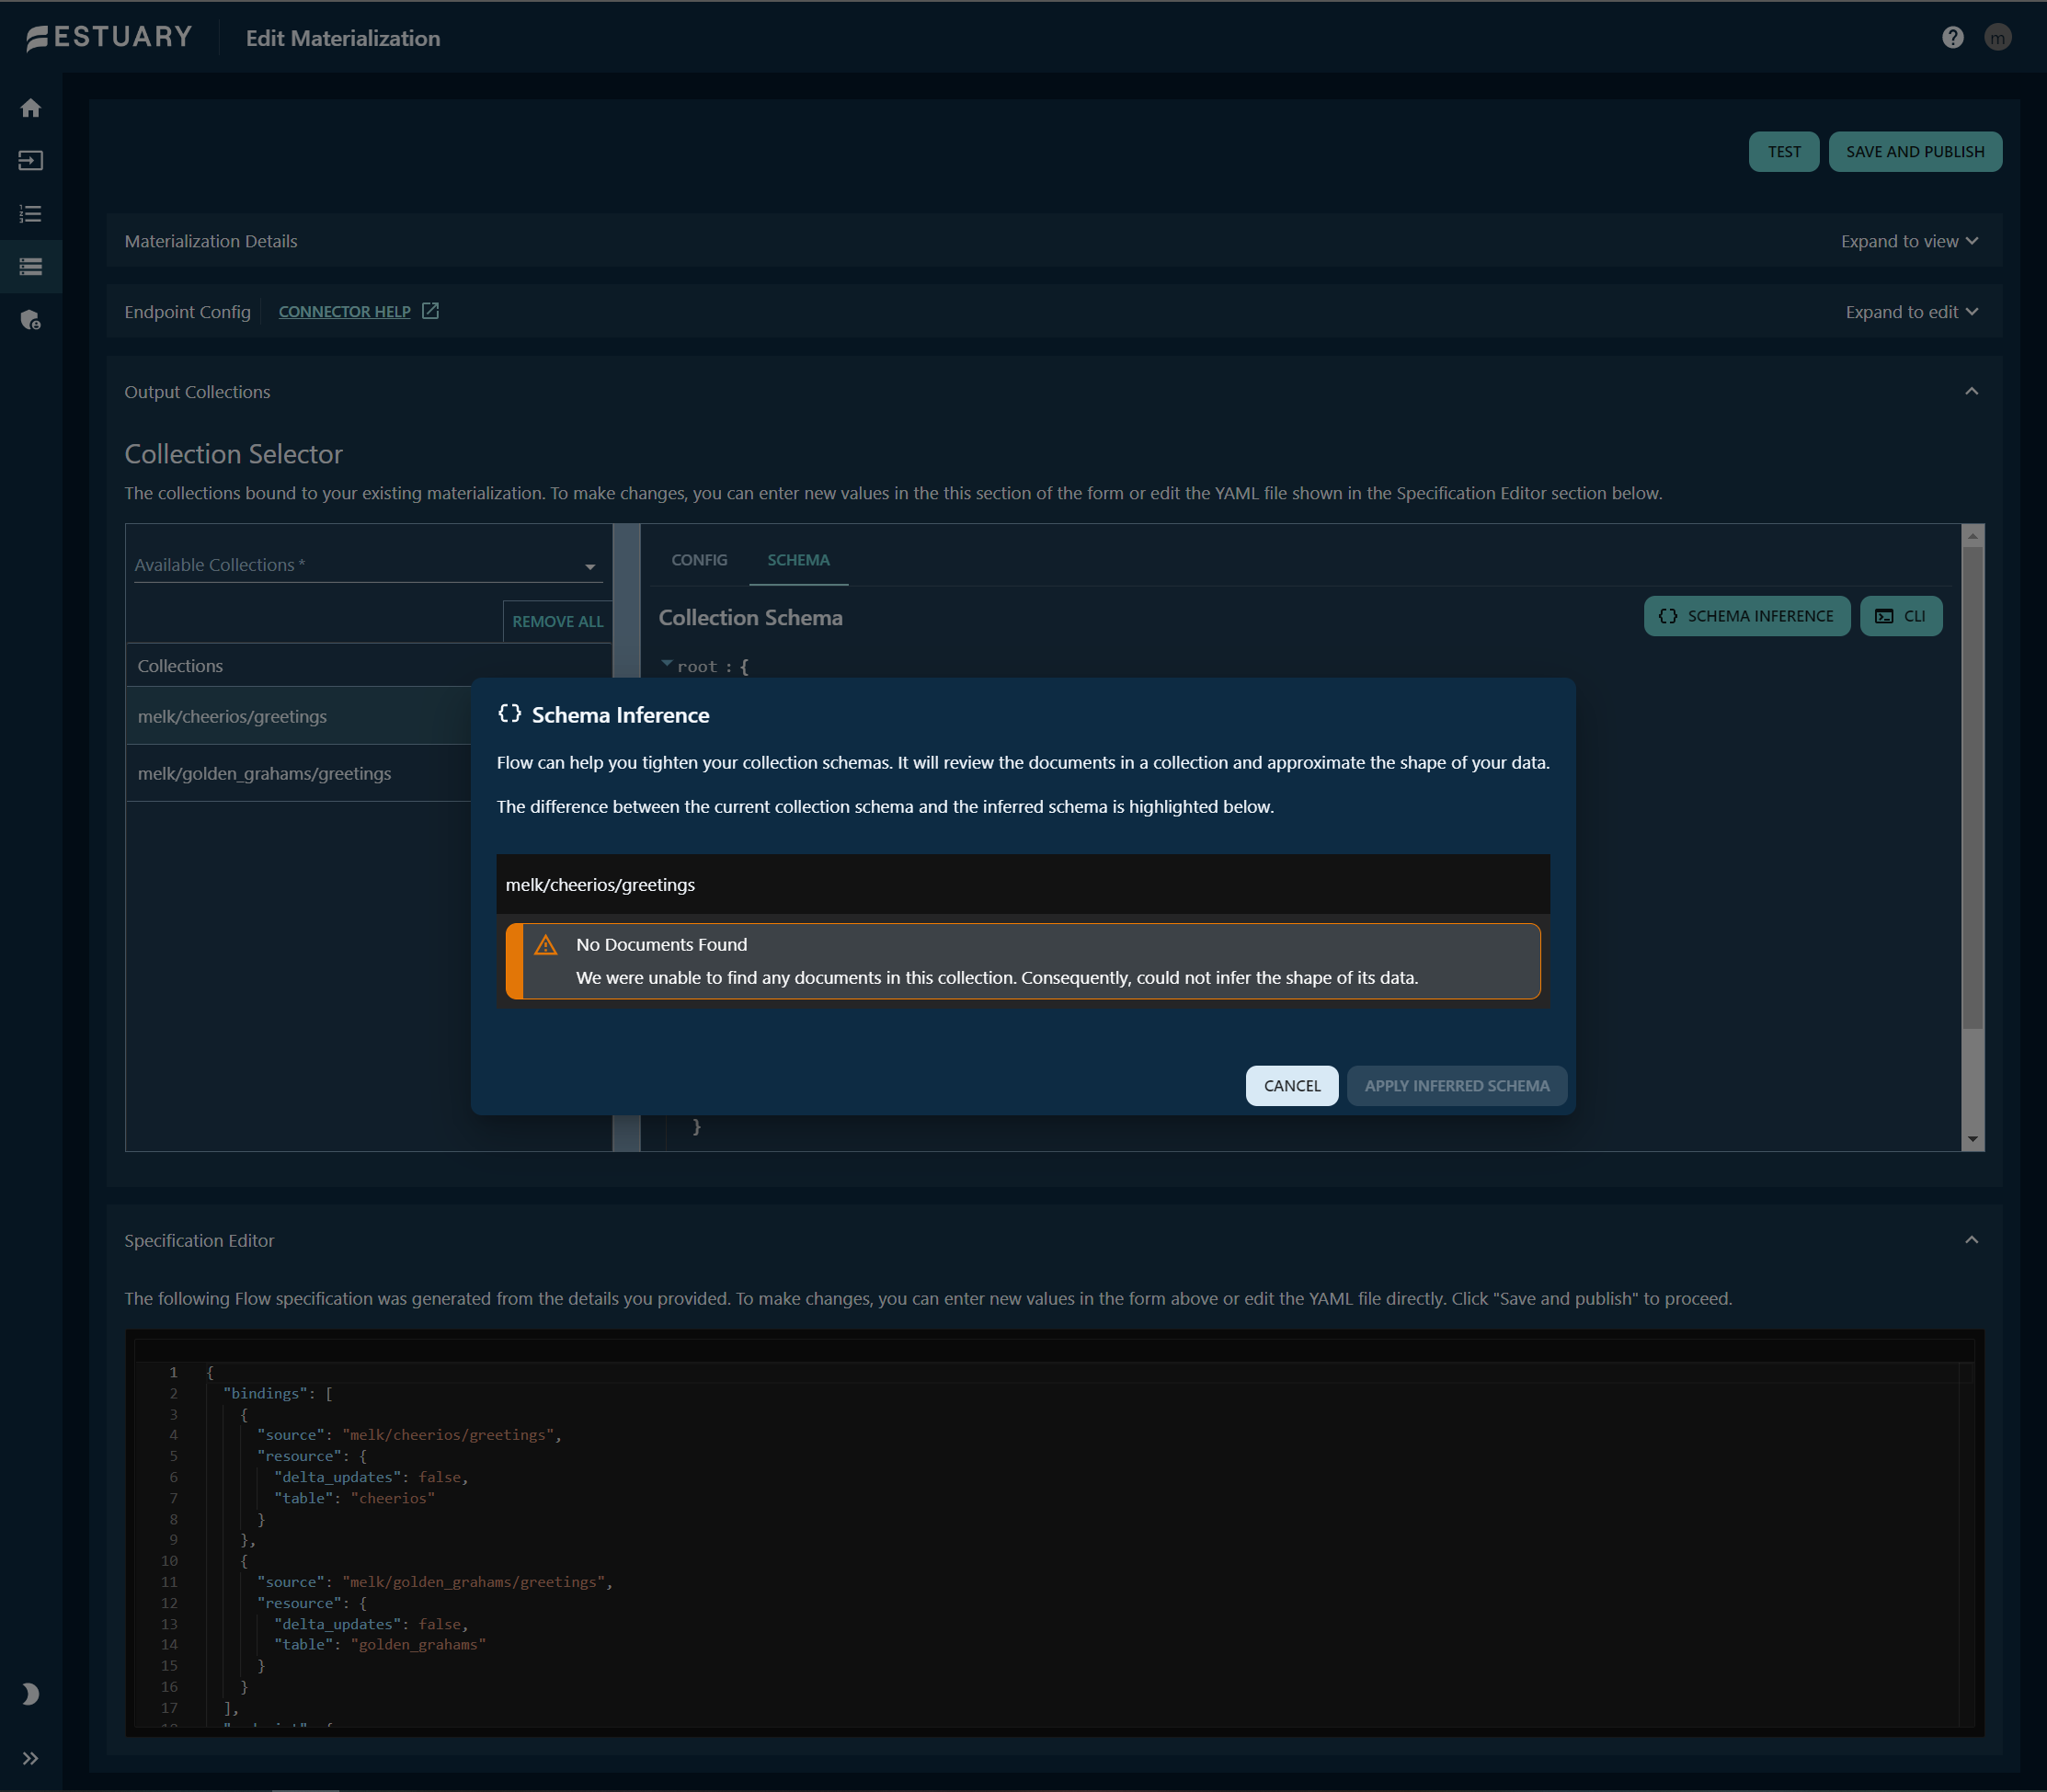Collapse the root schema node triangle
Image resolution: width=2047 pixels, height=1792 pixels.
(x=667, y=664)
